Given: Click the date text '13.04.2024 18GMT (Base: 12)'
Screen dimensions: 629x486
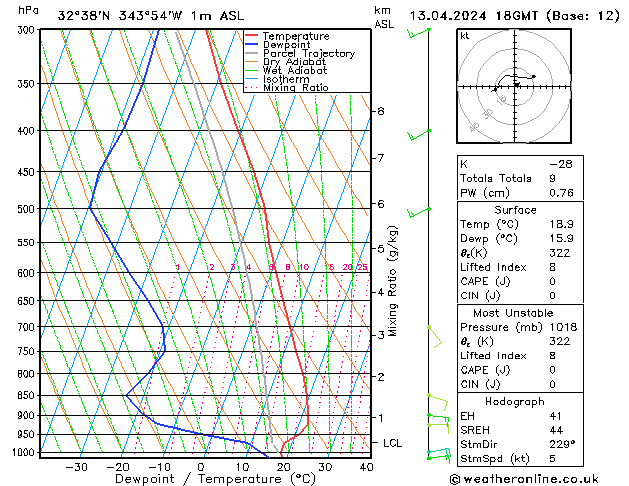Looking at the screenshot, I should (x=514, y=16).
